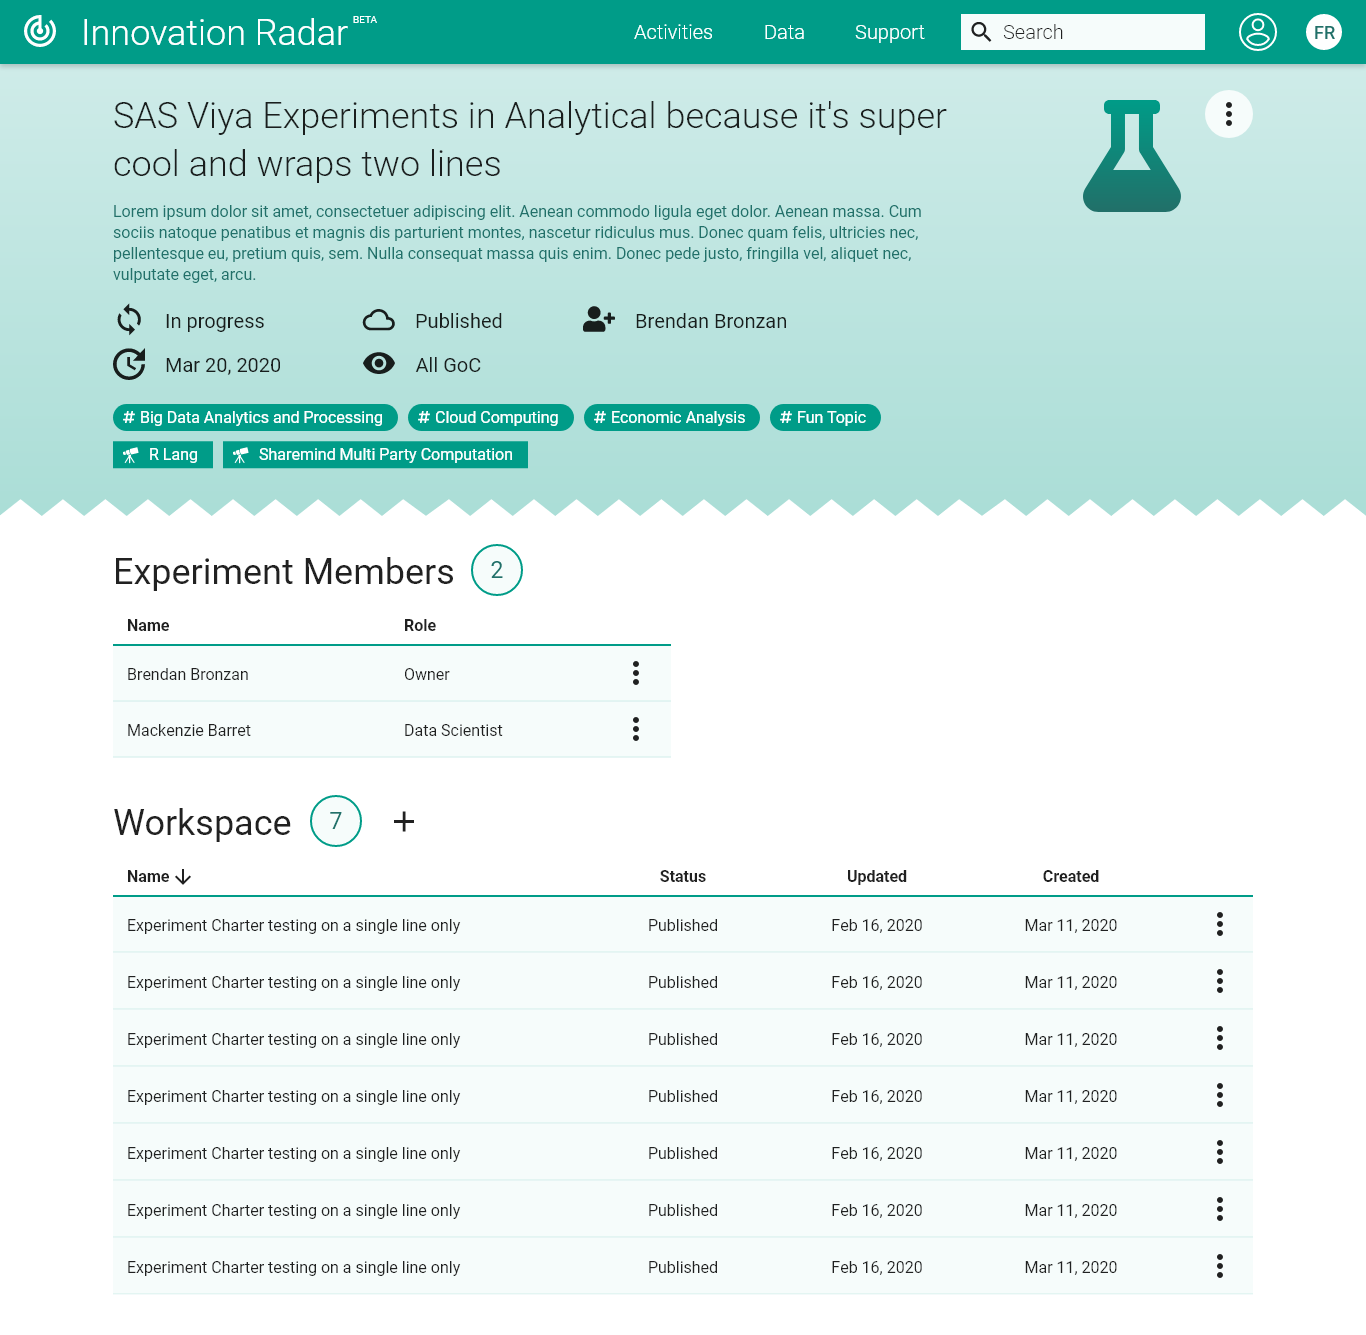Open the user account profile icon
The image size is (1366, 1335).
1258,32
